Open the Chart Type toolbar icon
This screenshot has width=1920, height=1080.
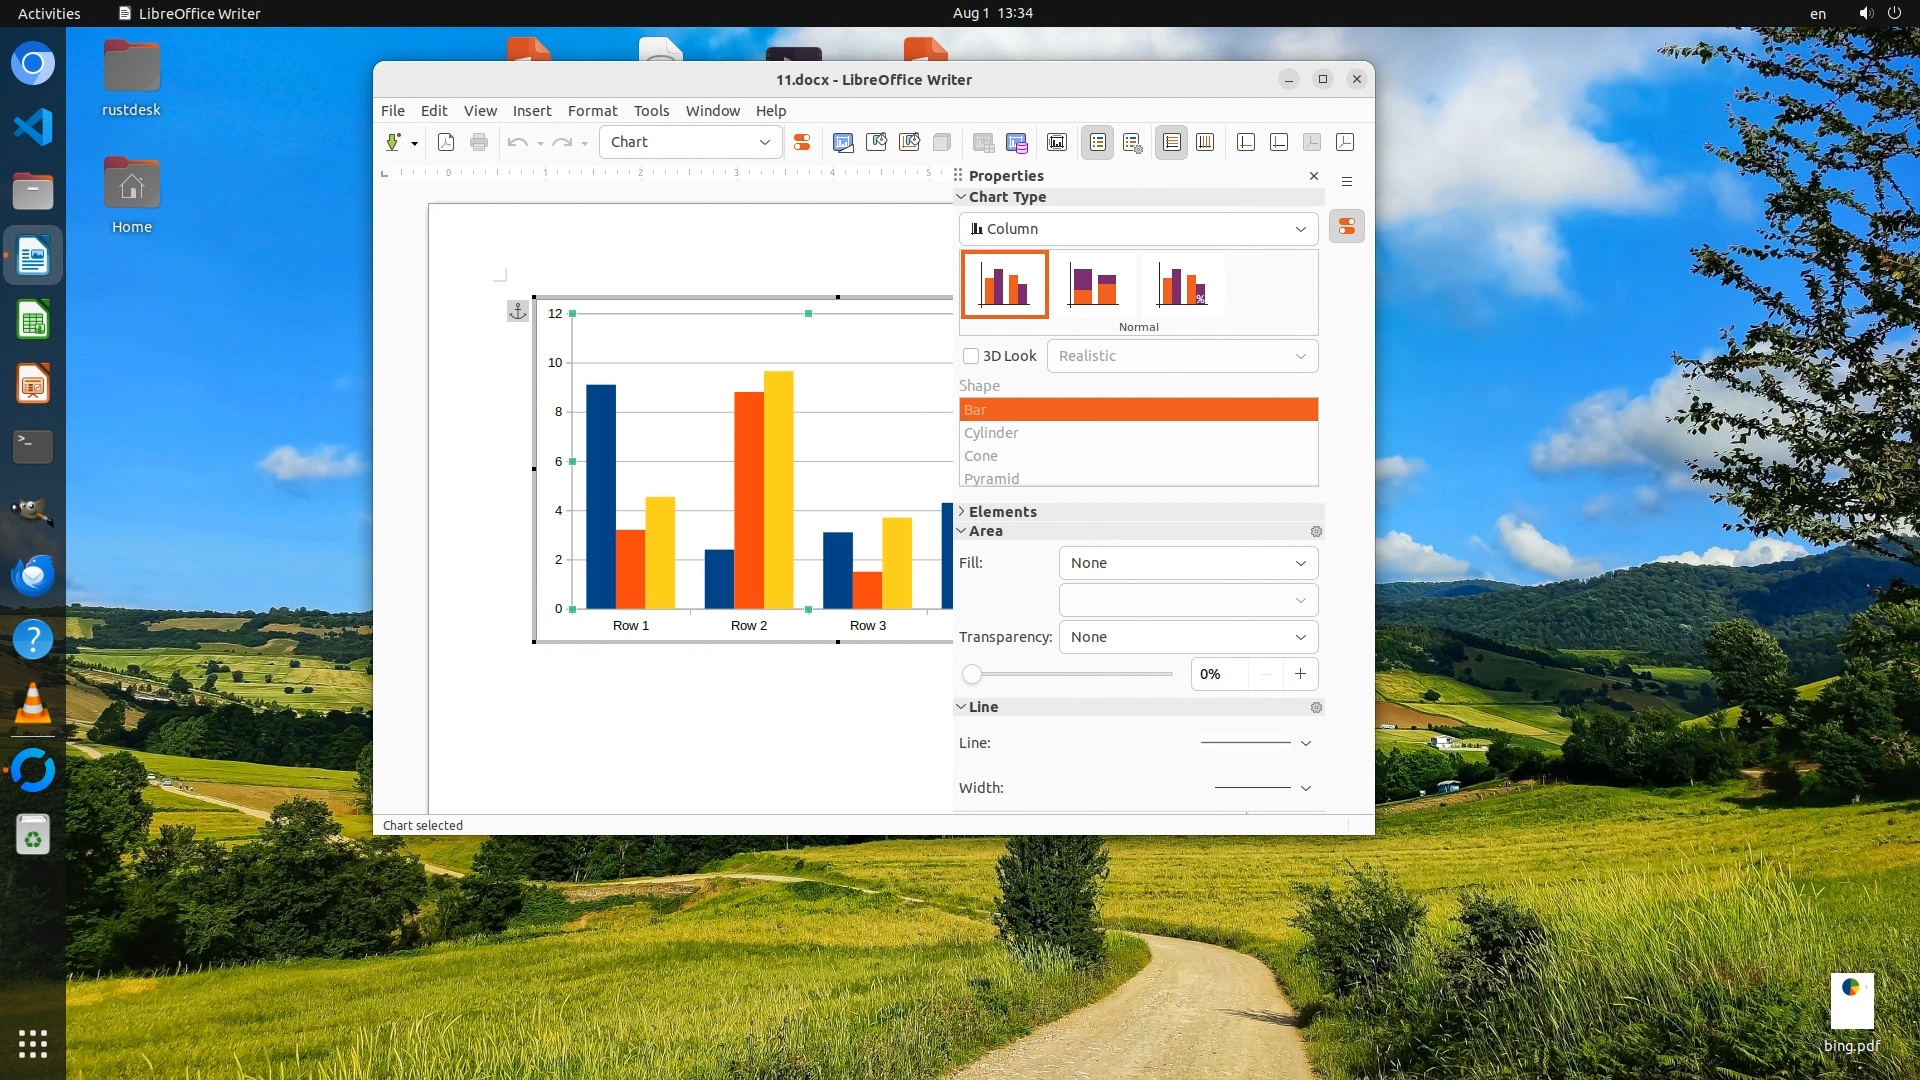click(843, 142)
